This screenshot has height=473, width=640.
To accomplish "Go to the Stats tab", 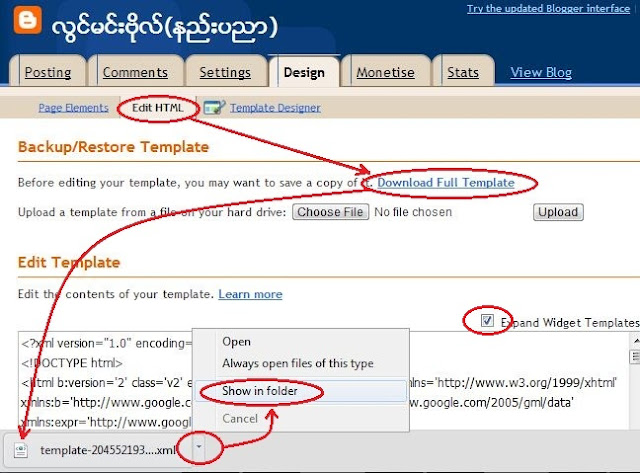I will (463, 72).
